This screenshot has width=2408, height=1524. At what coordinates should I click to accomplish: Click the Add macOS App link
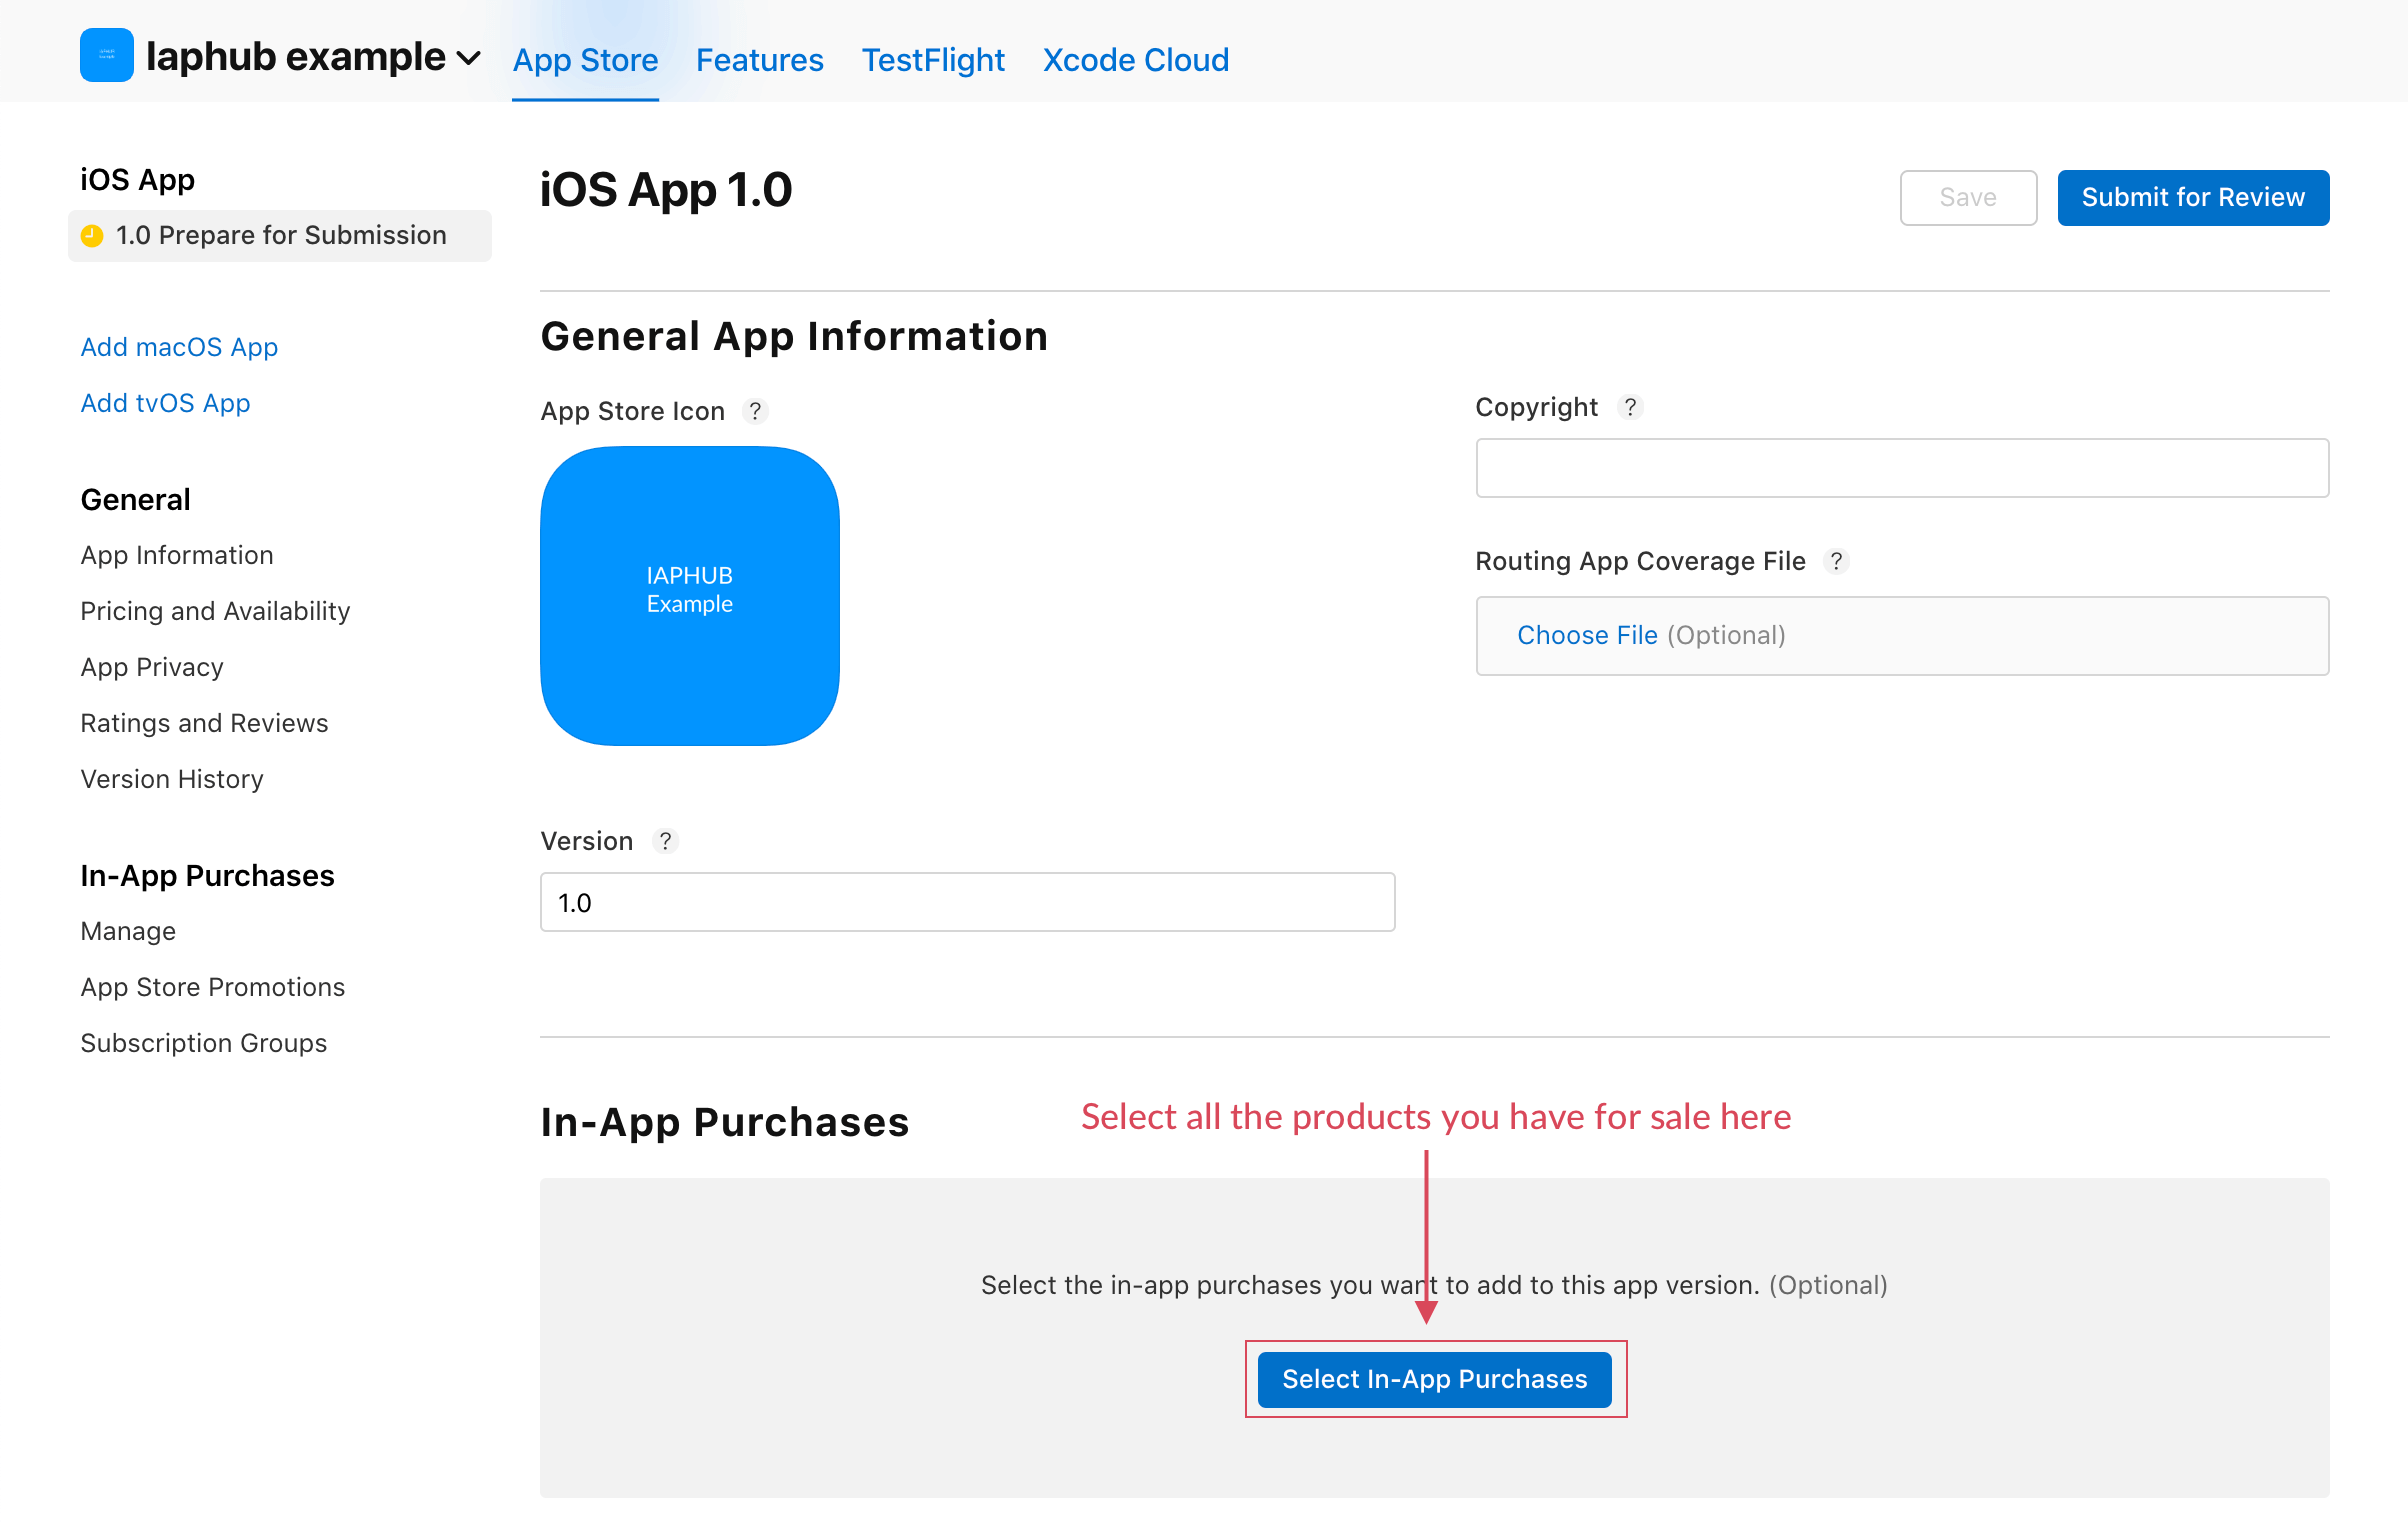179,347
